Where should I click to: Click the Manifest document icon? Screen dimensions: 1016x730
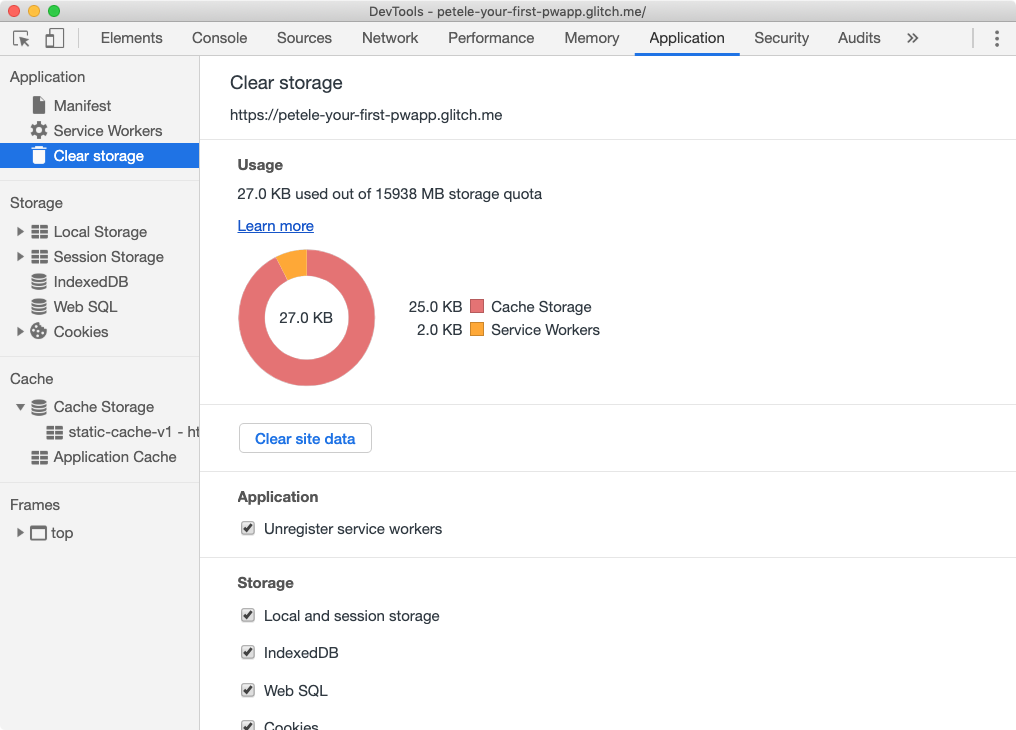[x=39, y=106]
